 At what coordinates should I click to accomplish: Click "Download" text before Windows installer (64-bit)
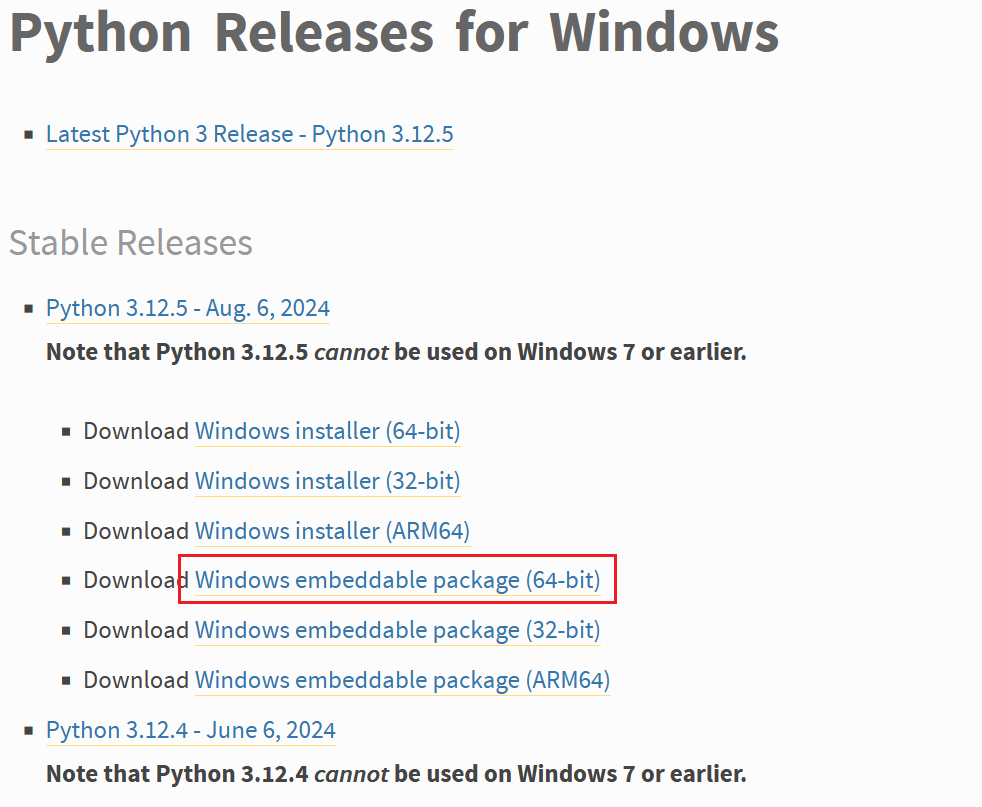(136, 431)
